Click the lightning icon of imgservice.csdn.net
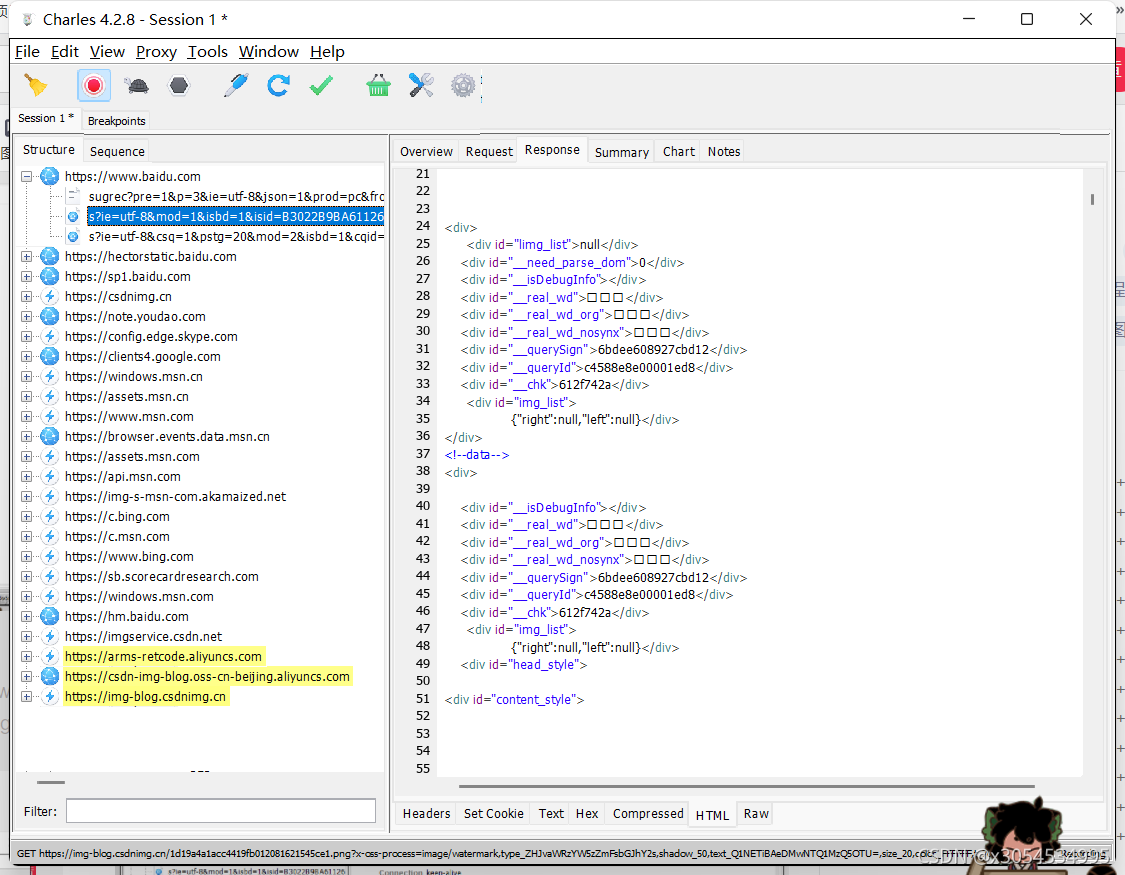The image size is (1125, 875). pos(50,636)
